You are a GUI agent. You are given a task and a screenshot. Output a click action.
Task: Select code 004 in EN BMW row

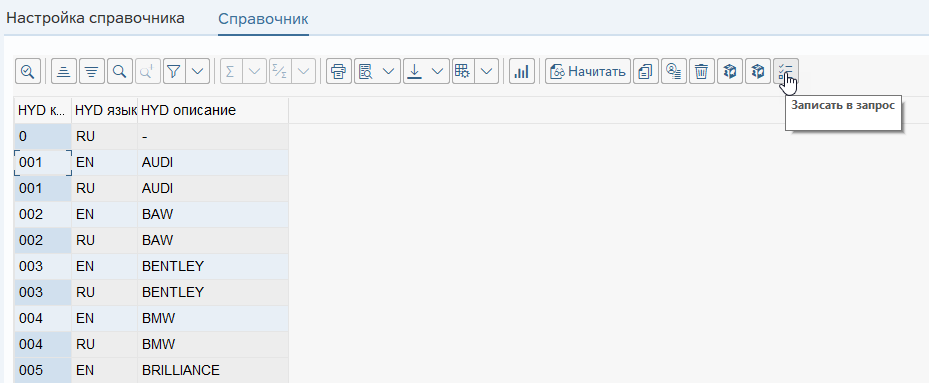point(43,319)
